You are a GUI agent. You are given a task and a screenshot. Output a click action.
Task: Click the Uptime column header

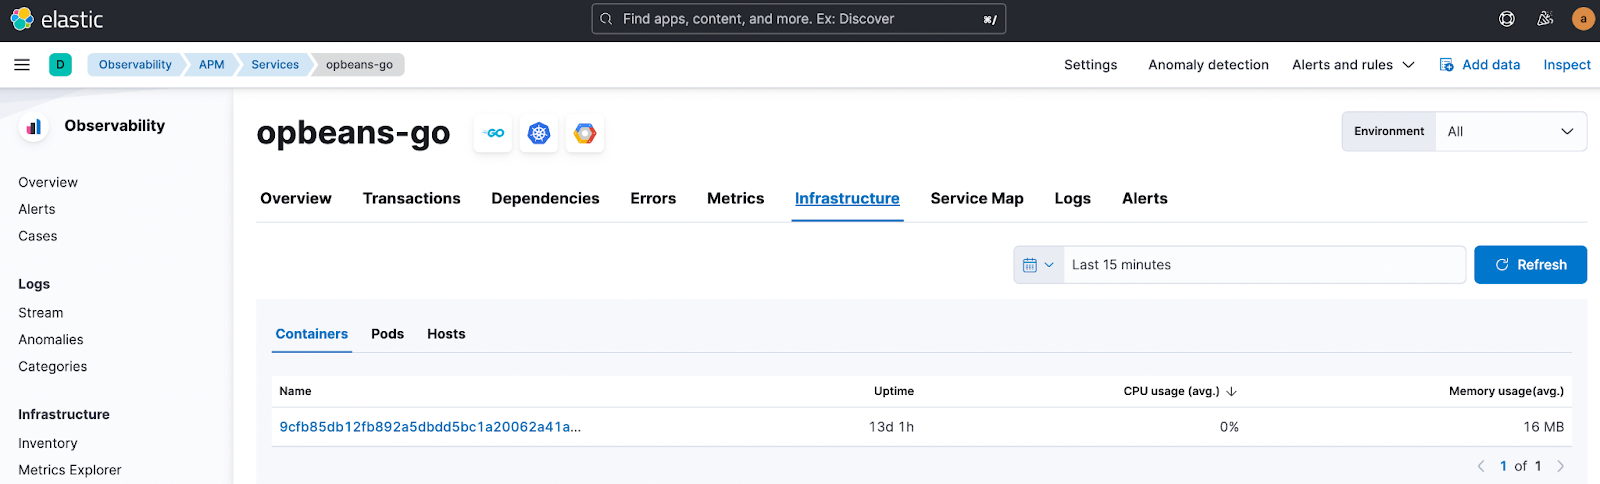894,392
